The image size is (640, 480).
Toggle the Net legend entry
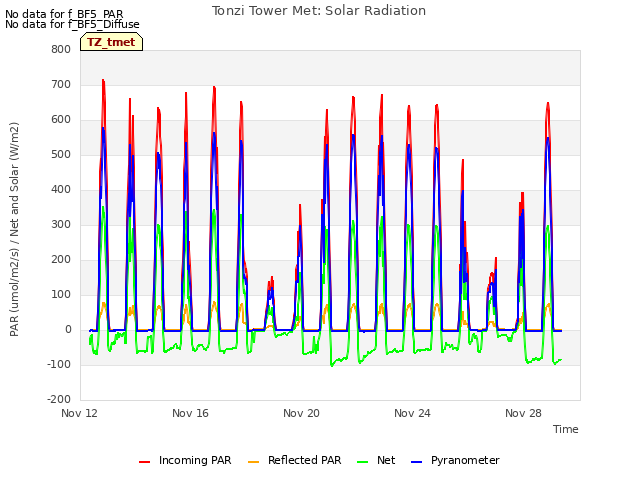pyautogui.click(x=376, y=460)
